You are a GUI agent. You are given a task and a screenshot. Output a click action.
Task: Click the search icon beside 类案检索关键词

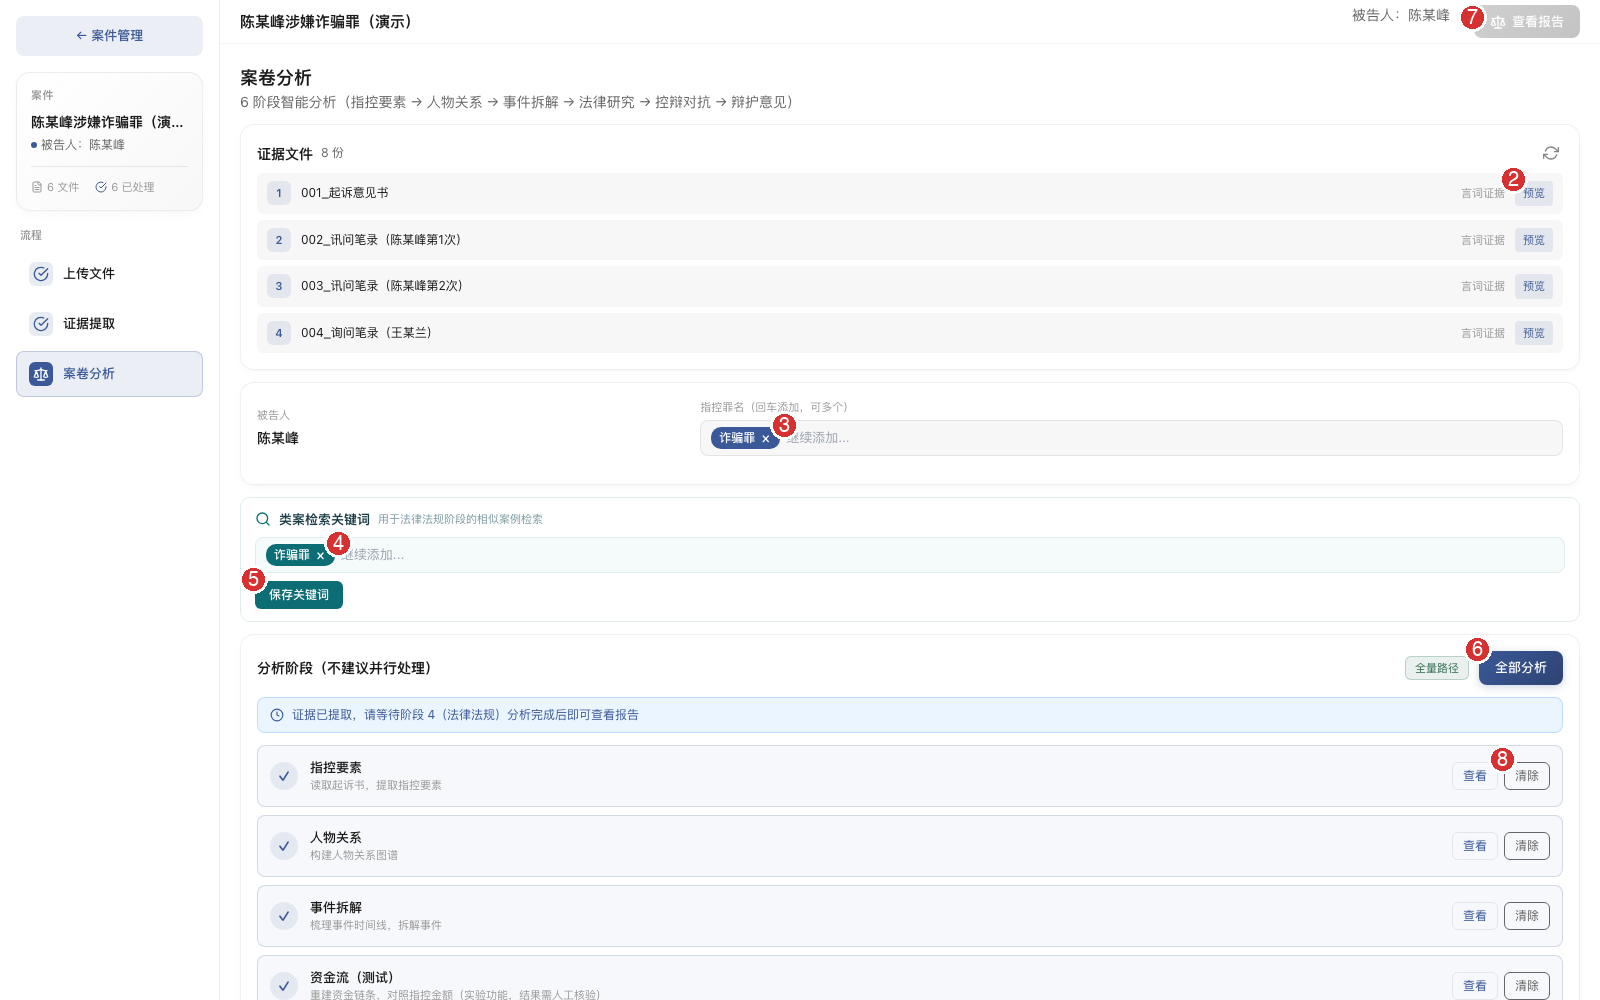pos(263,519)
